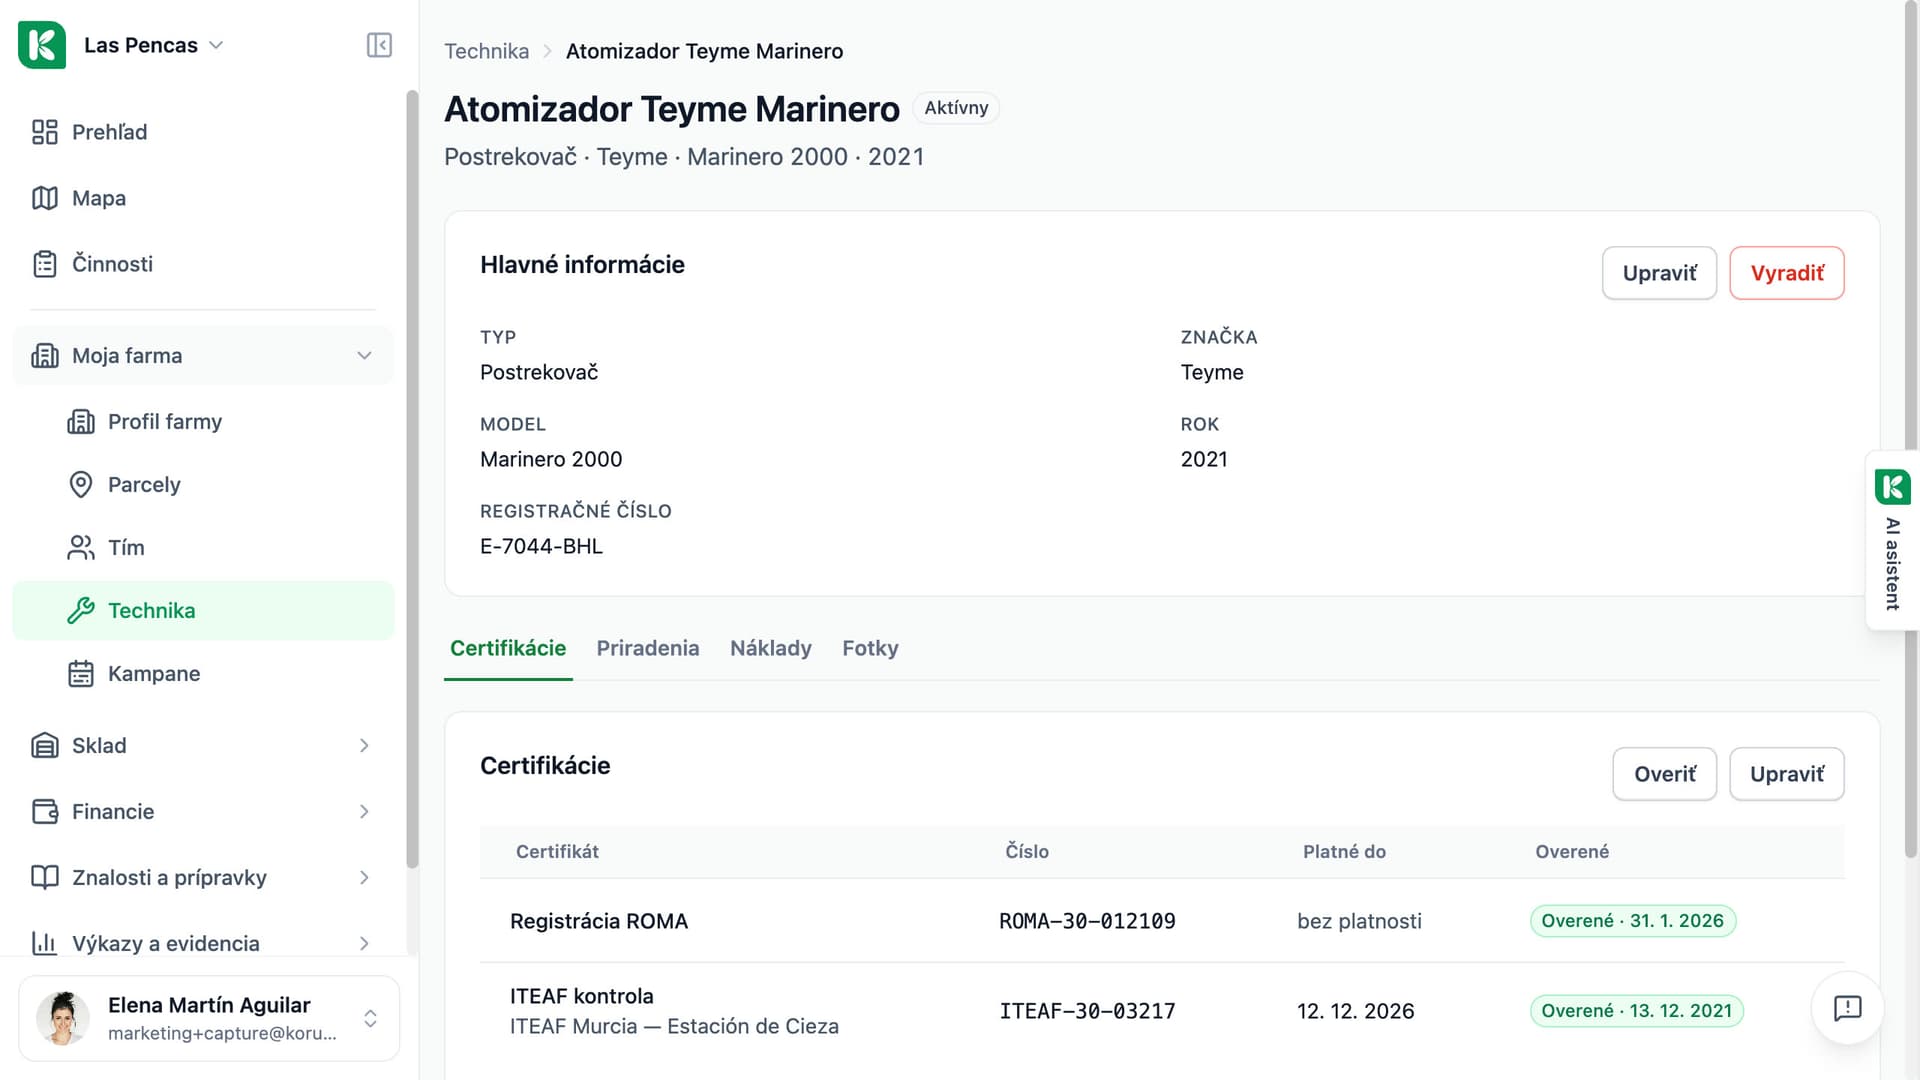This screenshot has height=1080, width=1920.
Task: Click the Kampane calendar icon
Action: 81,674
